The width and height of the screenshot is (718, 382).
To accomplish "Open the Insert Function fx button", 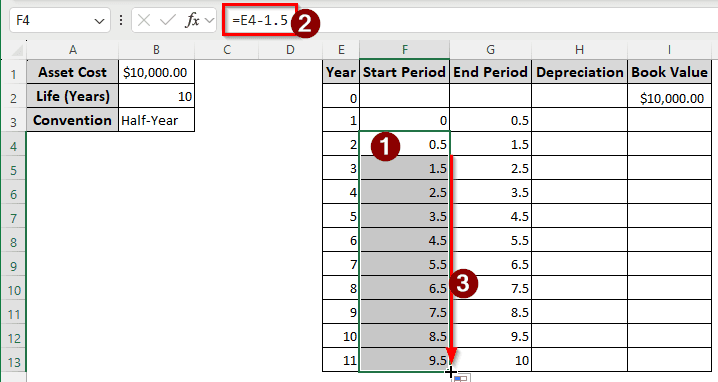I will (192, 20).
